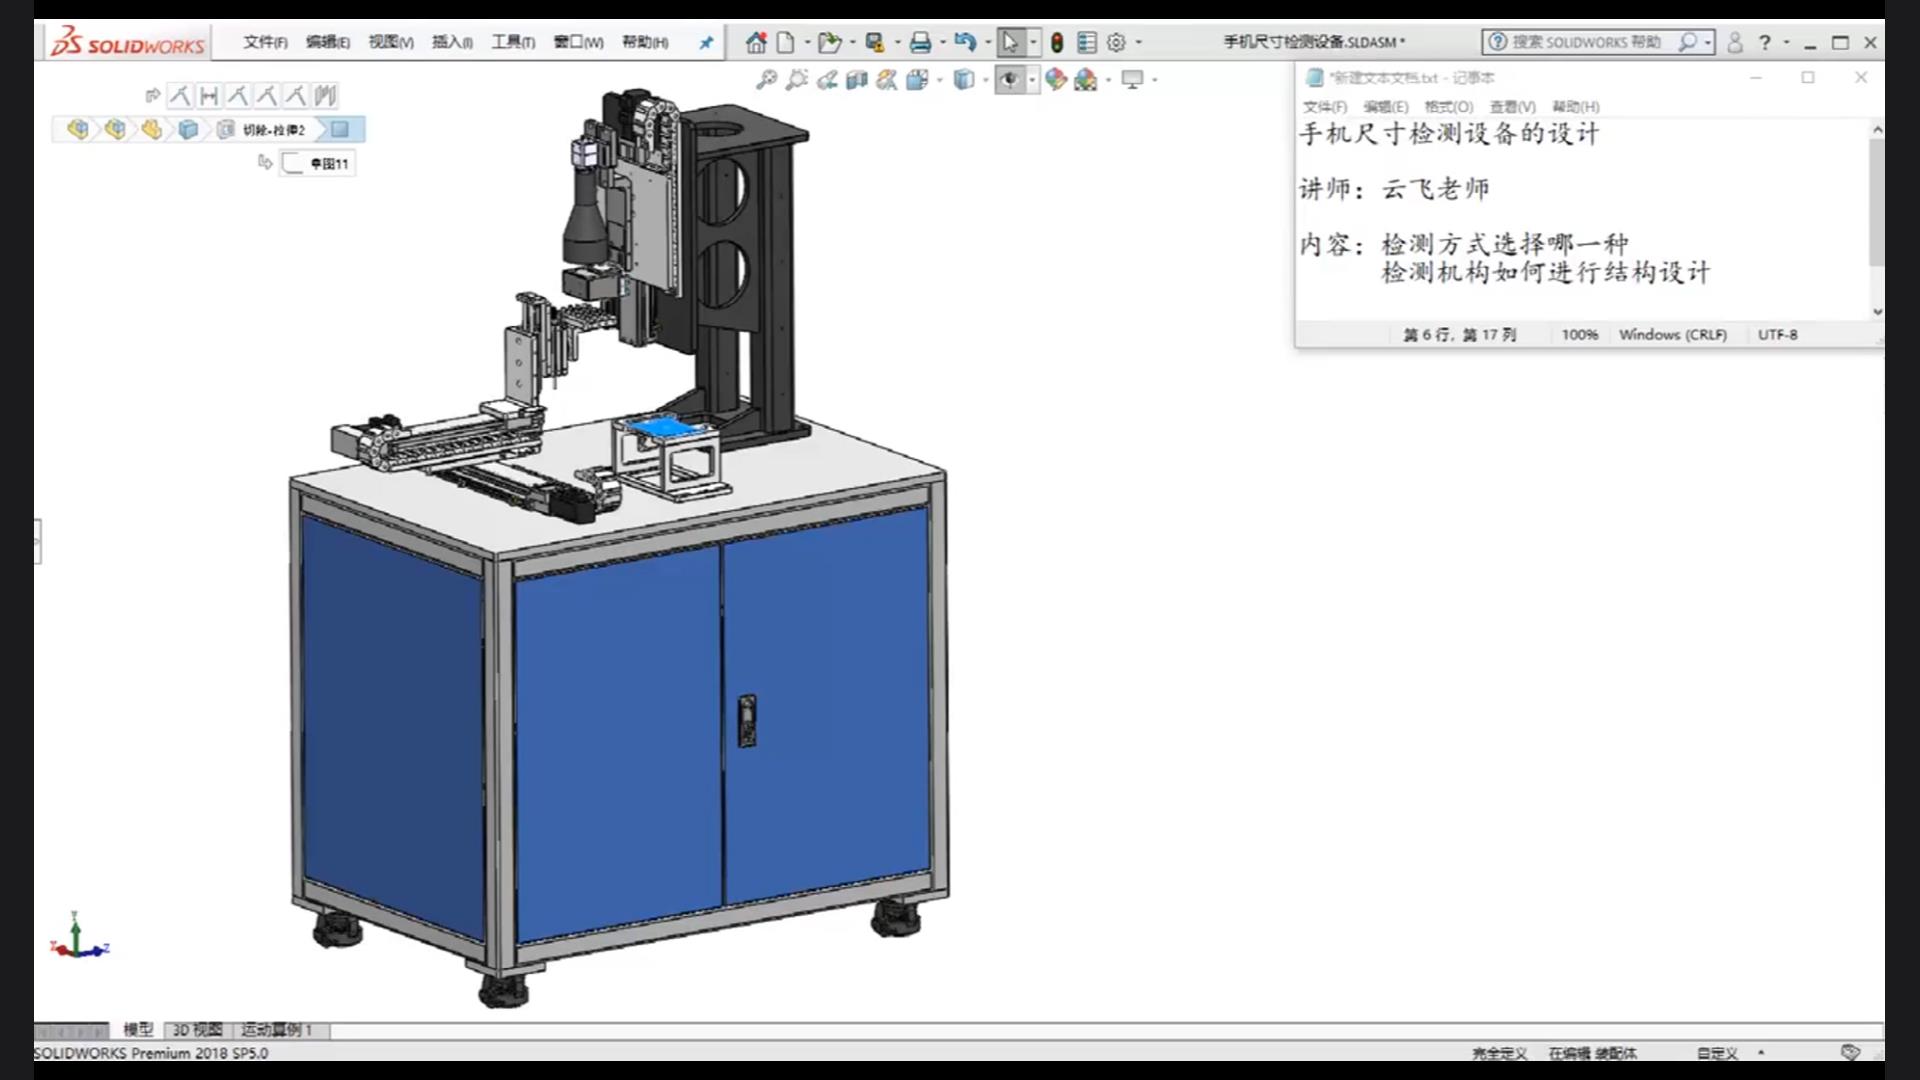Select the Zoom to Area tool
Viewport: 1920px width, 1080px height.
797,79
